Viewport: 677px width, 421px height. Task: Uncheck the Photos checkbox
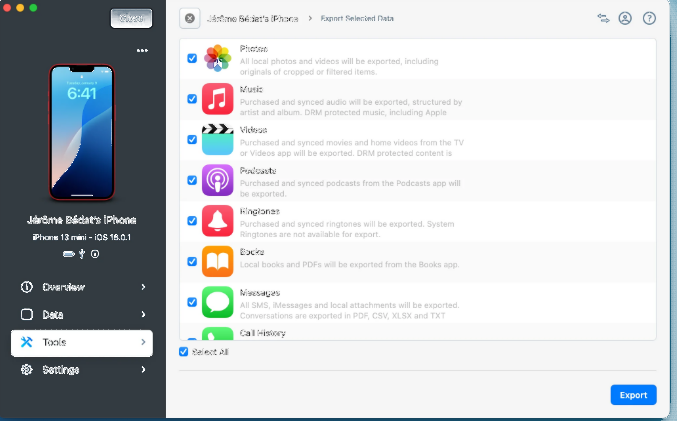[x=192, y=58]
